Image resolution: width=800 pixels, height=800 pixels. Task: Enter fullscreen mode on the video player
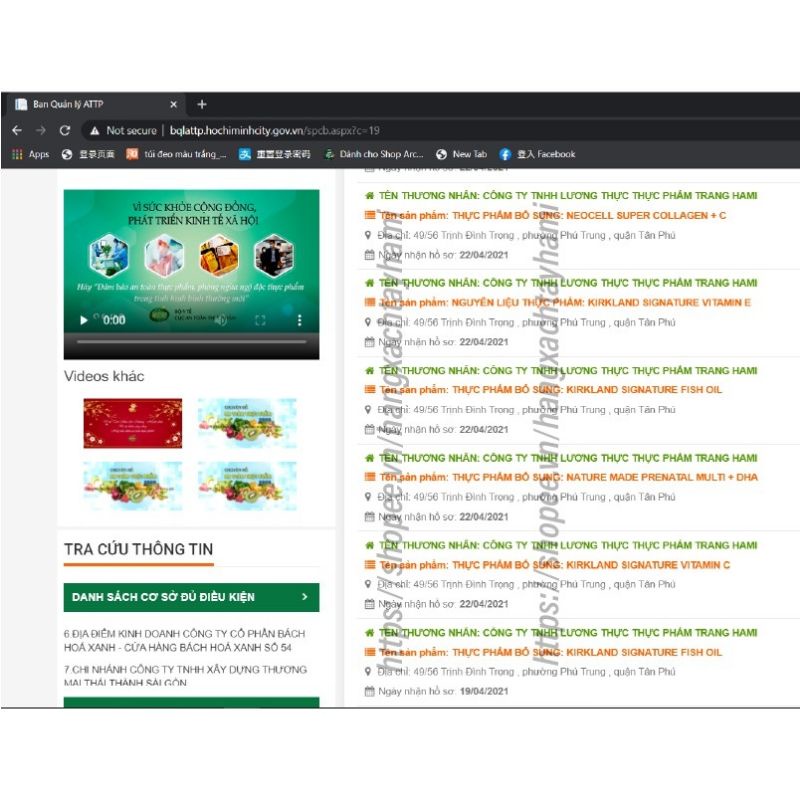click(x=260, y=320)
